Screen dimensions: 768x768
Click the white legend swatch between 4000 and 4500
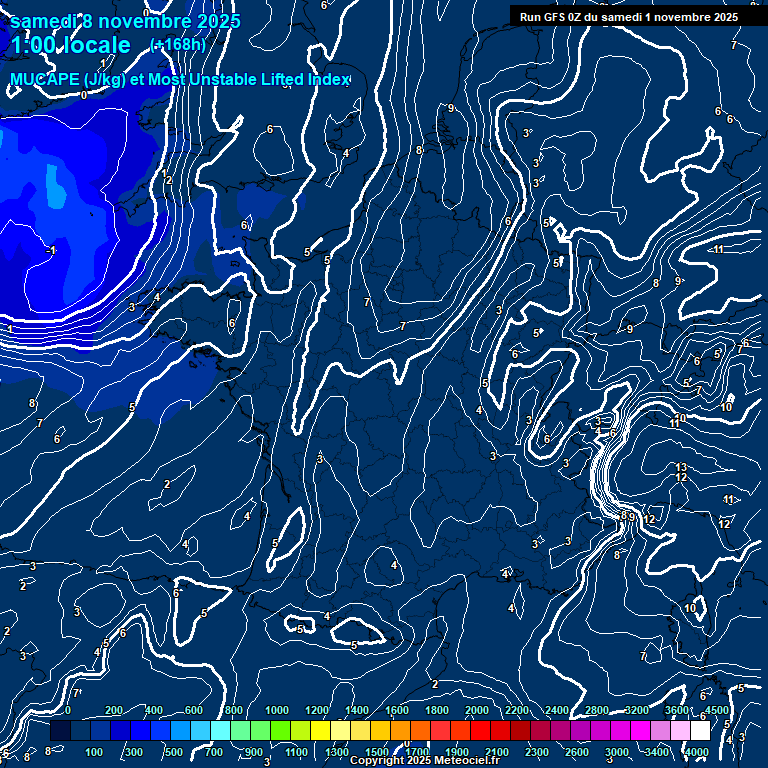[700, 730]
